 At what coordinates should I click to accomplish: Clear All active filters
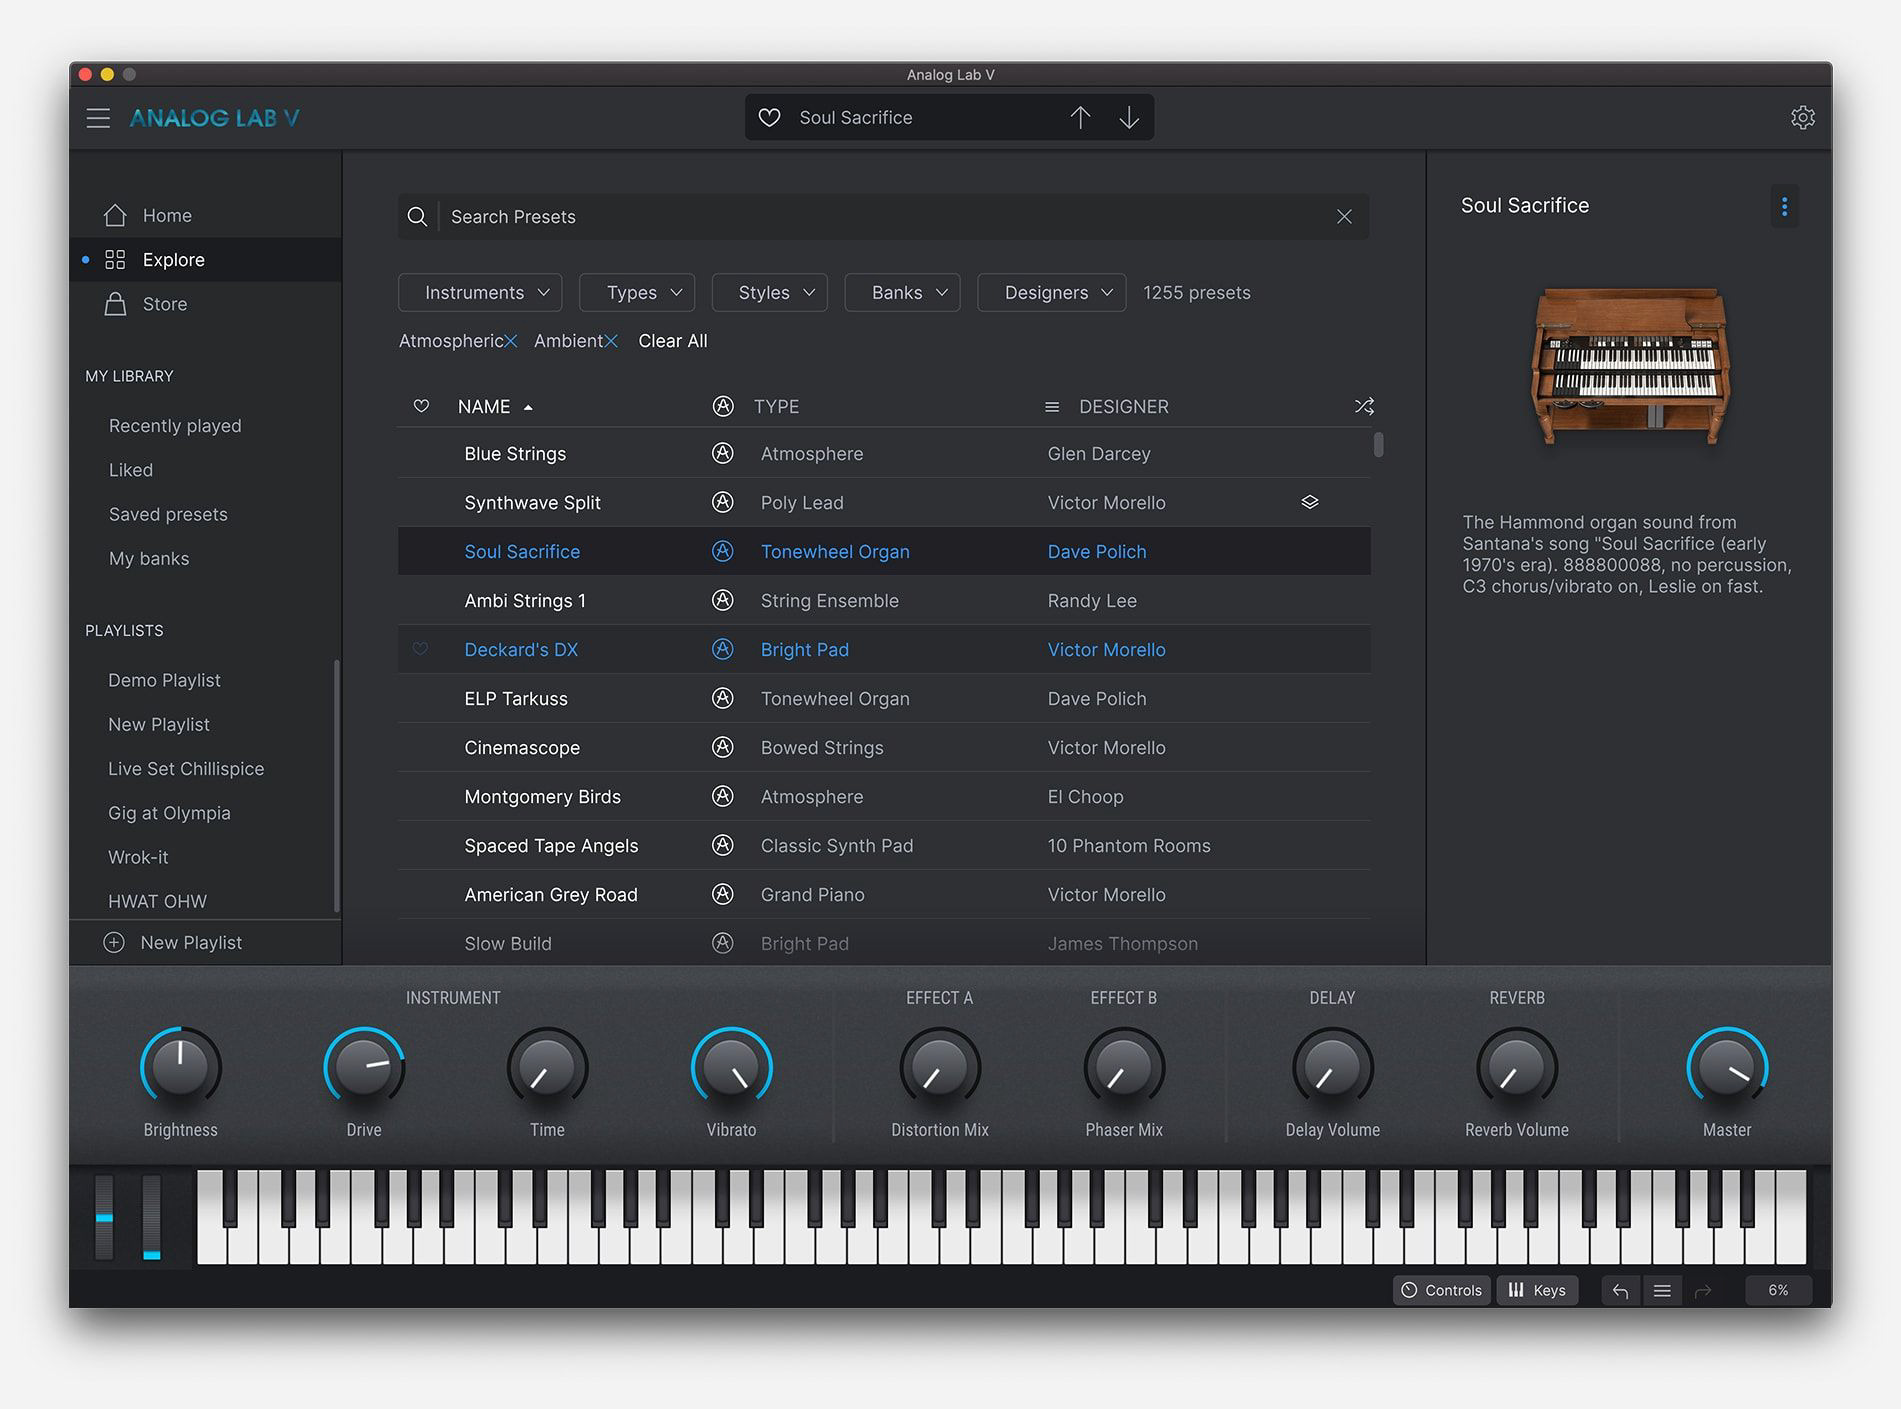pyautogui.click(x=673, y=341)
